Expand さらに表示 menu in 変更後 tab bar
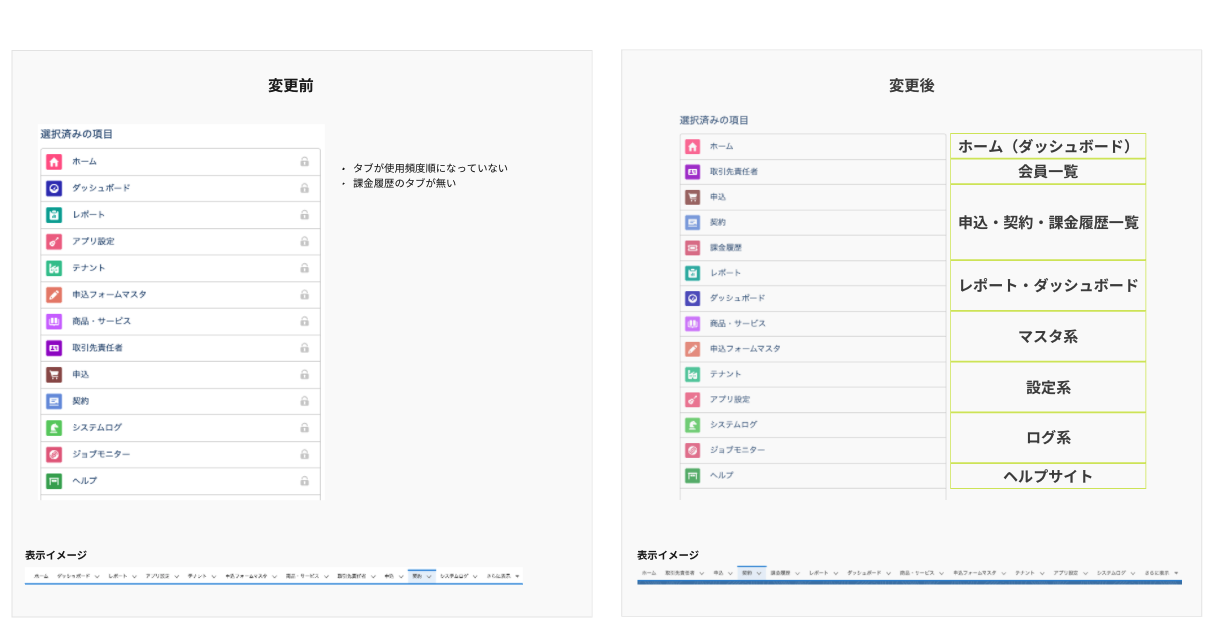 pos(1176,573)
